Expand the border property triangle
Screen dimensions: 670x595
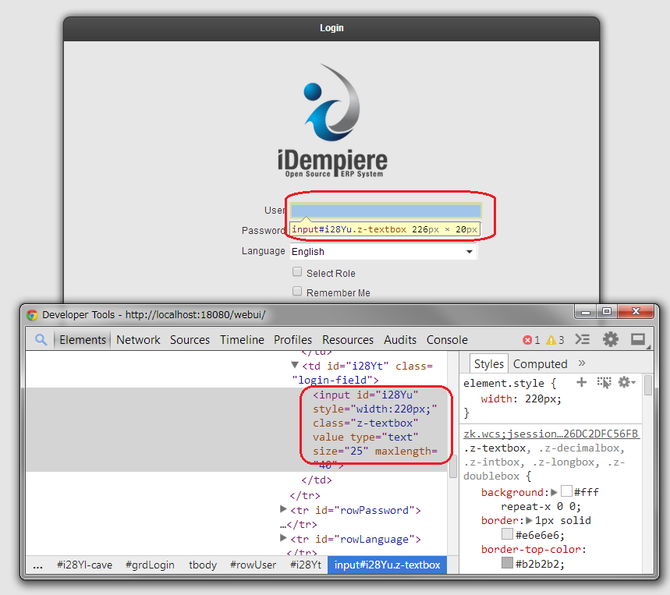pos(529,521)
